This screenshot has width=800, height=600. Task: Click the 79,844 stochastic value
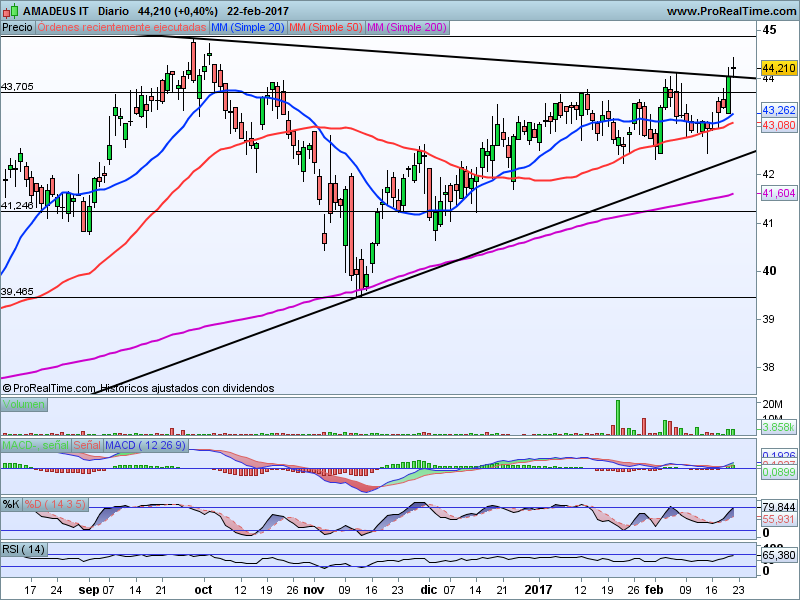[x=779, y=507]
